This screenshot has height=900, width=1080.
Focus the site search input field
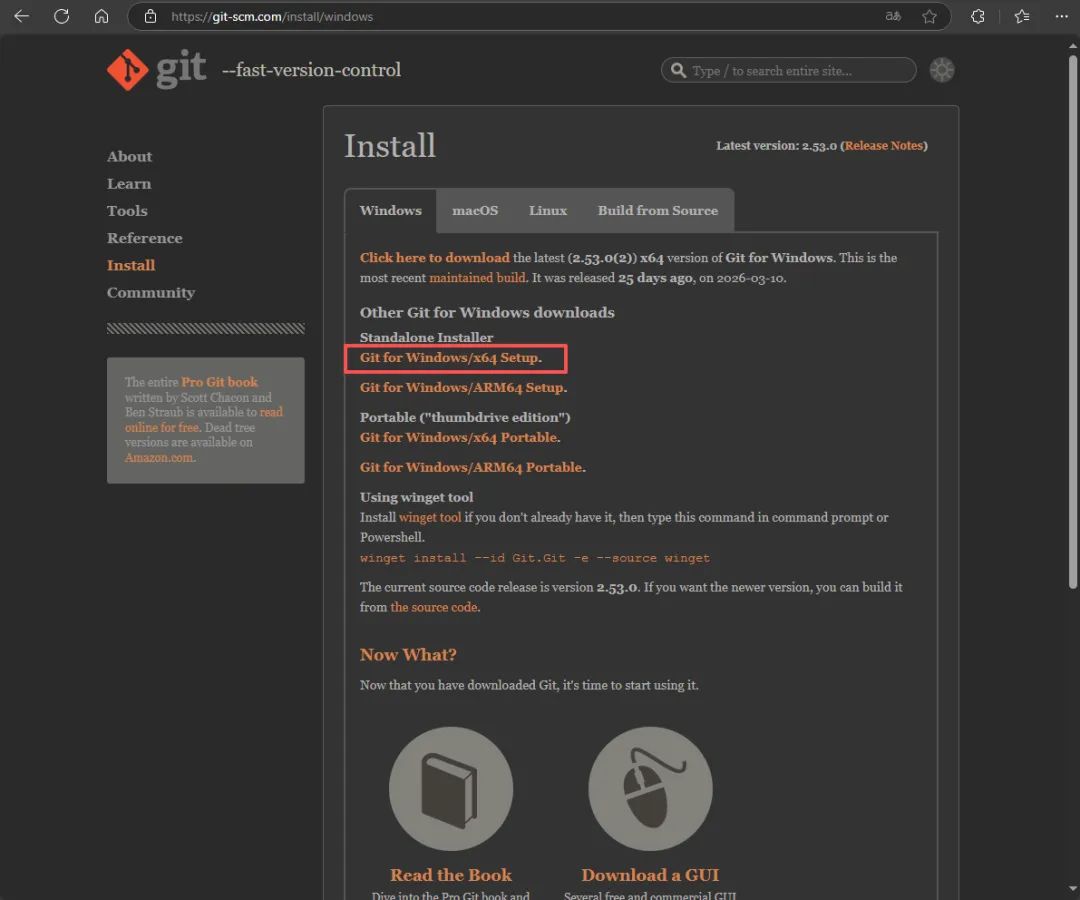pos(789,70)
